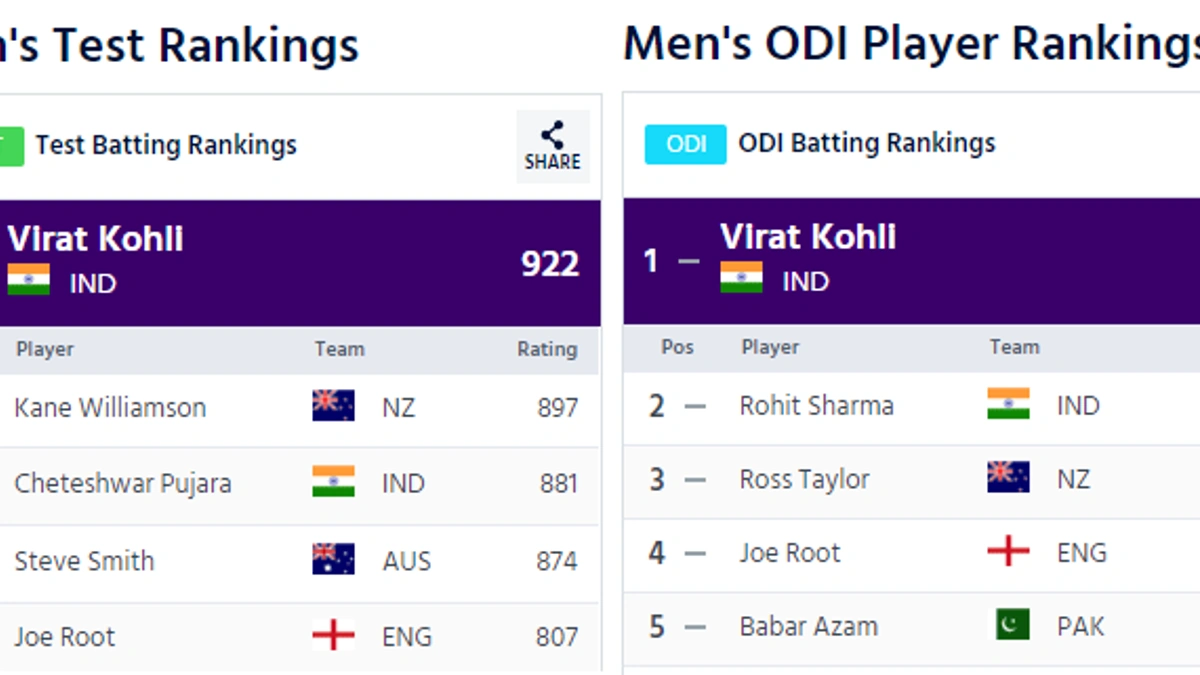Open Kane Williamson player link
Screen dimensions: 1200x675
(x=110, y=408)
